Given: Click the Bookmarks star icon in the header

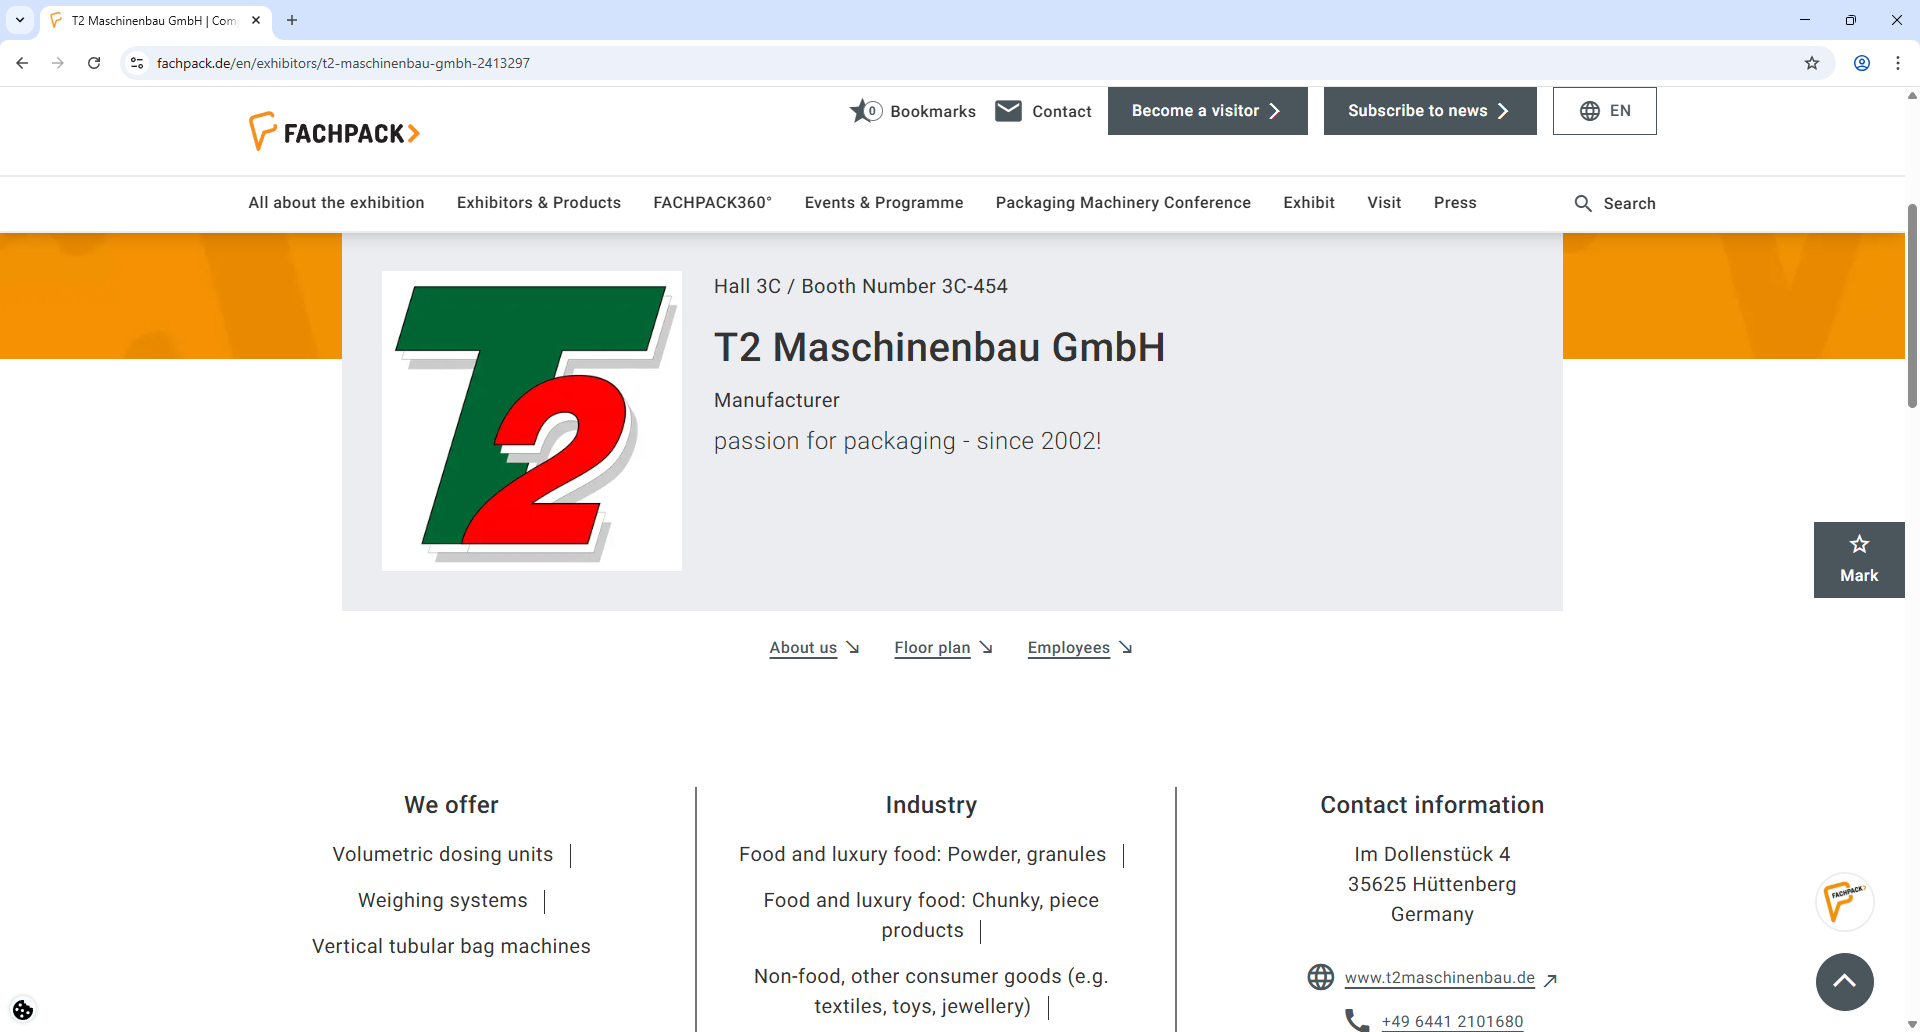Looking at the screenshot, I should 862,111.
